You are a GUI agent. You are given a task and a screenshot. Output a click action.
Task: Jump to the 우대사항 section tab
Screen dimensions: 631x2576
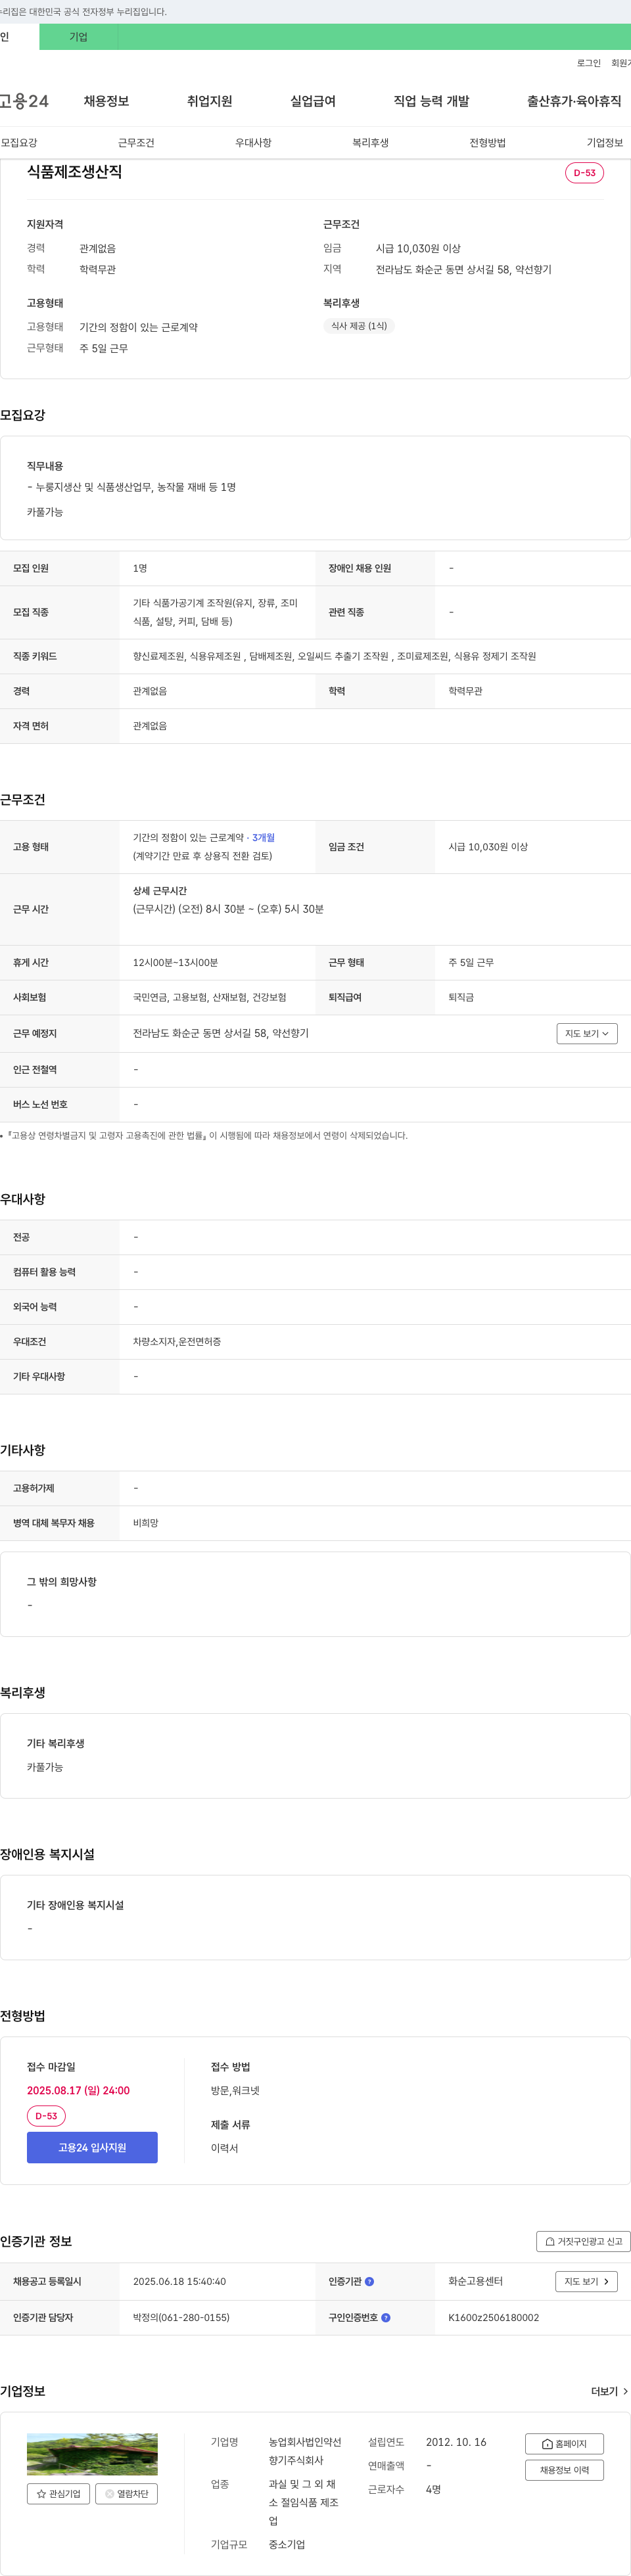[x=253, y=143]
